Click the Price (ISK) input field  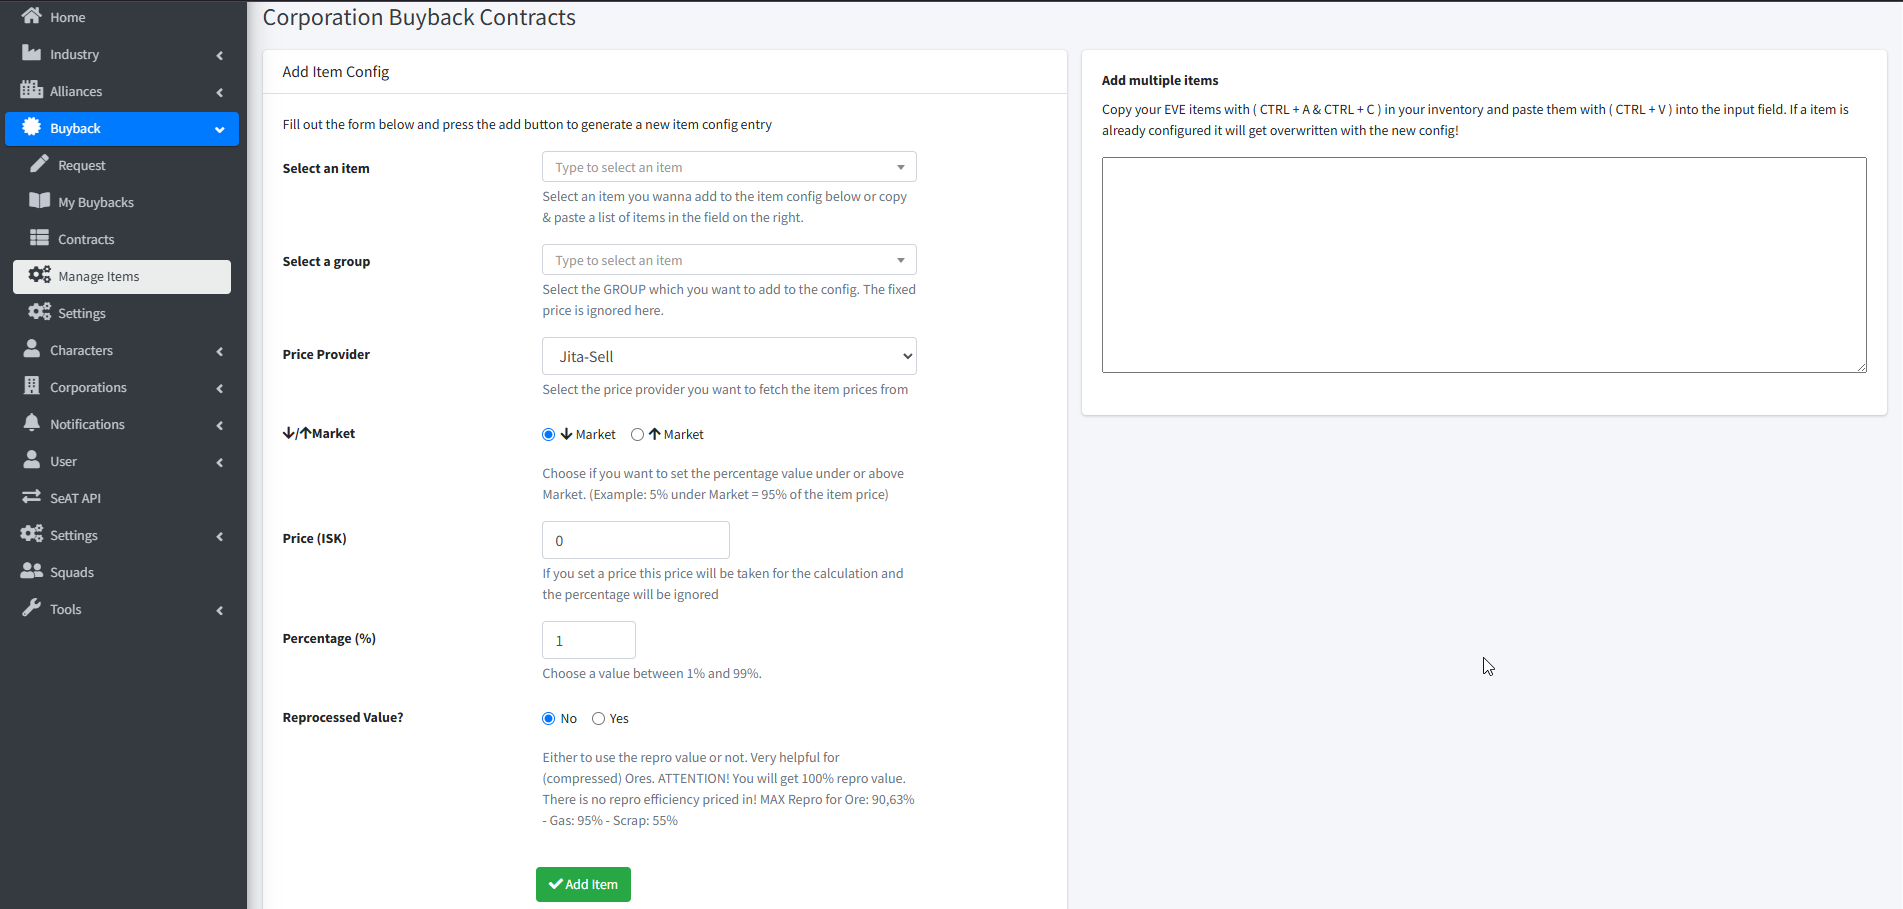[635, 540]
